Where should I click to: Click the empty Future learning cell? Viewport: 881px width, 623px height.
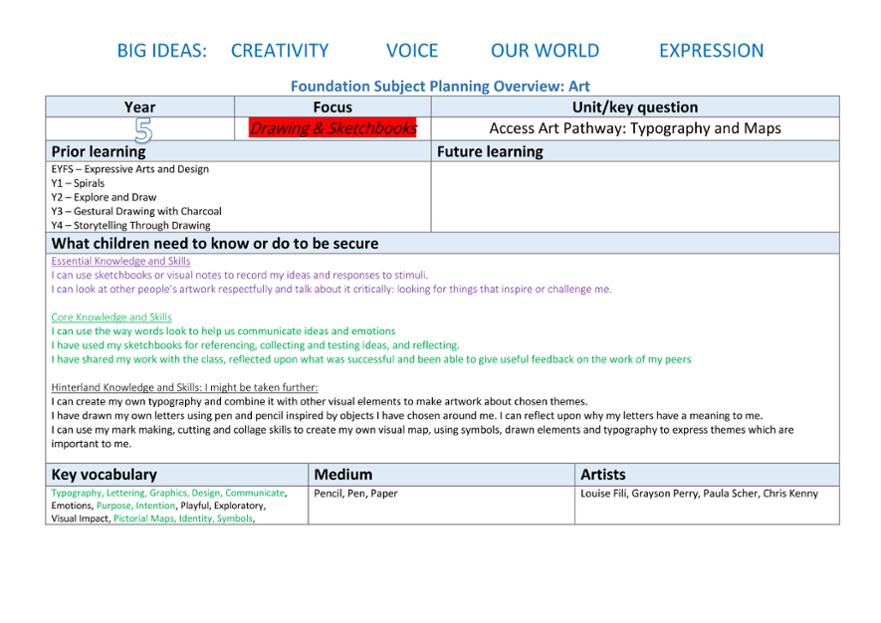[635, 197]
